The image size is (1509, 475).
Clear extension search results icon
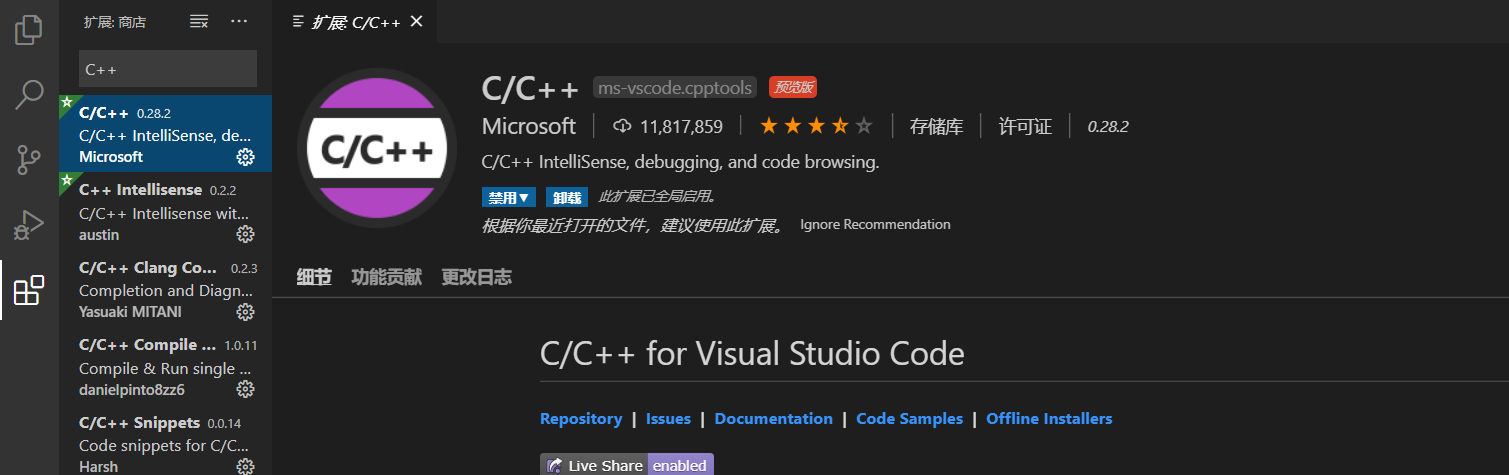(x=199, y=21)
